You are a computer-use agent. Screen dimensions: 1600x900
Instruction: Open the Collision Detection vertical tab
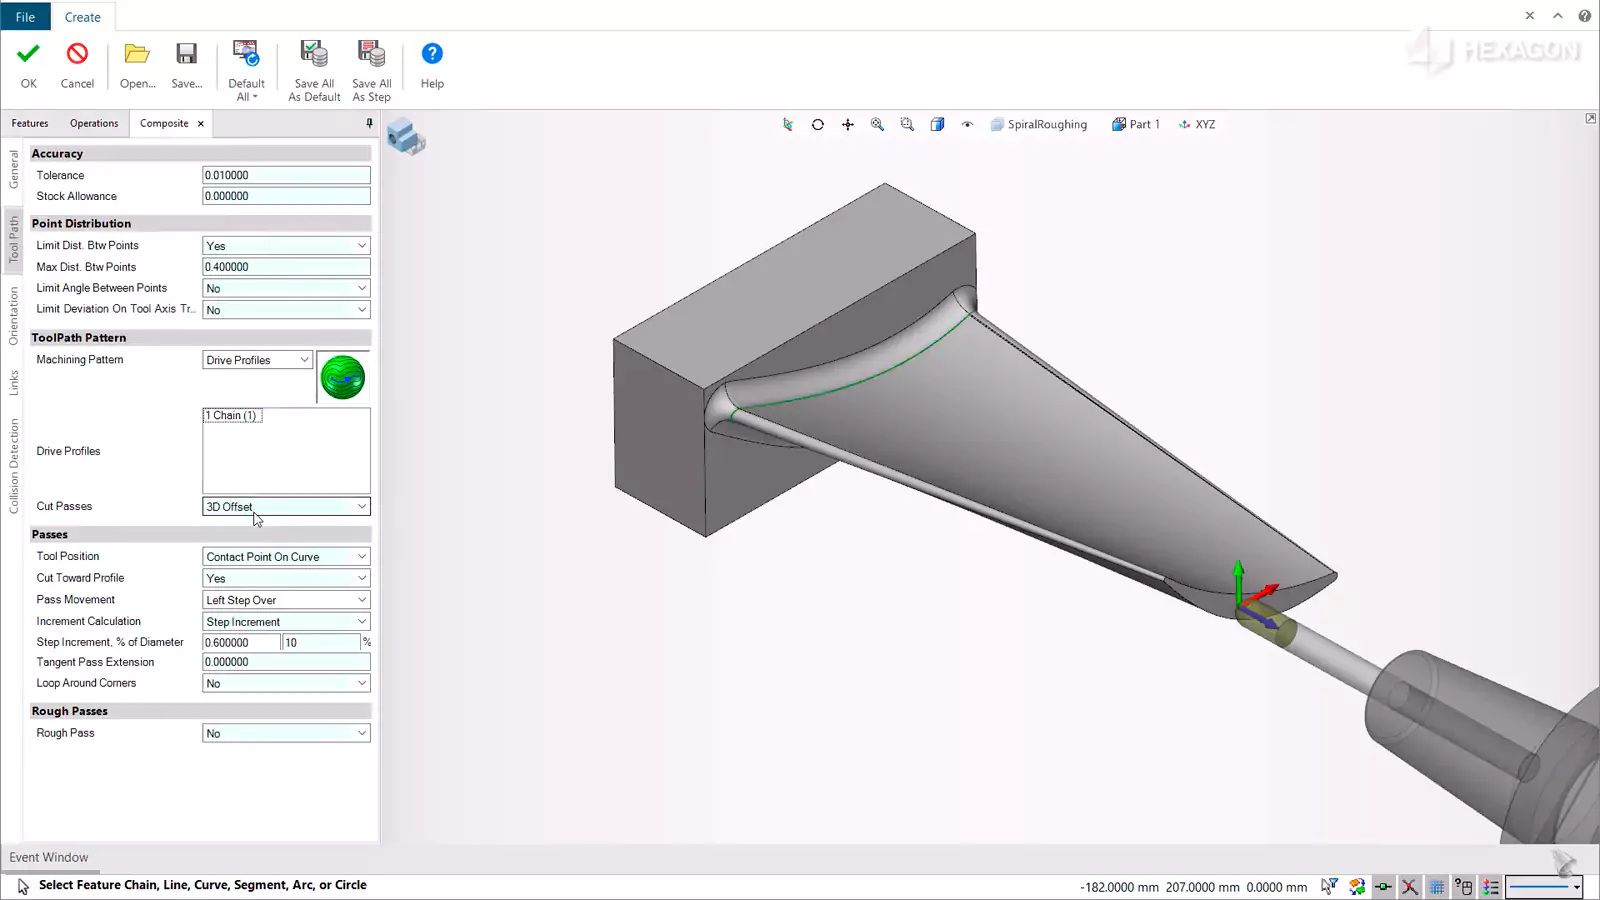point(14,466)
